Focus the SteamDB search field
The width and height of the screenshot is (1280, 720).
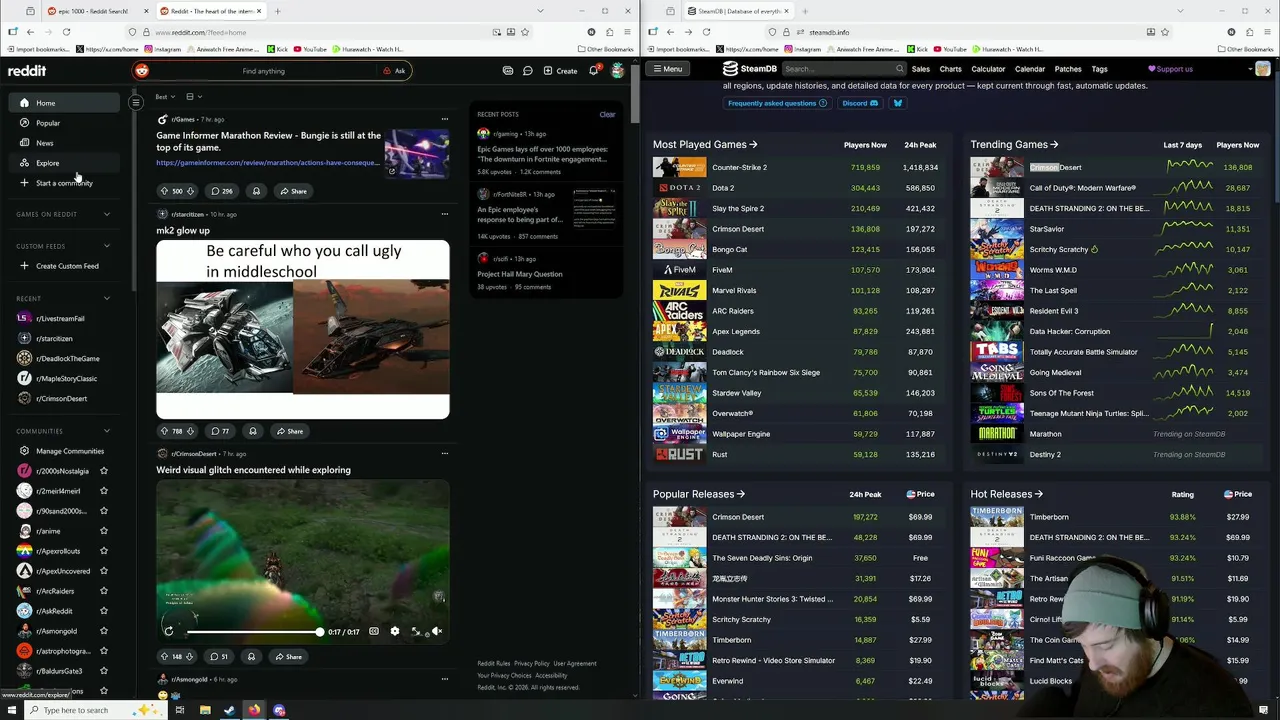tap(843, 69)
